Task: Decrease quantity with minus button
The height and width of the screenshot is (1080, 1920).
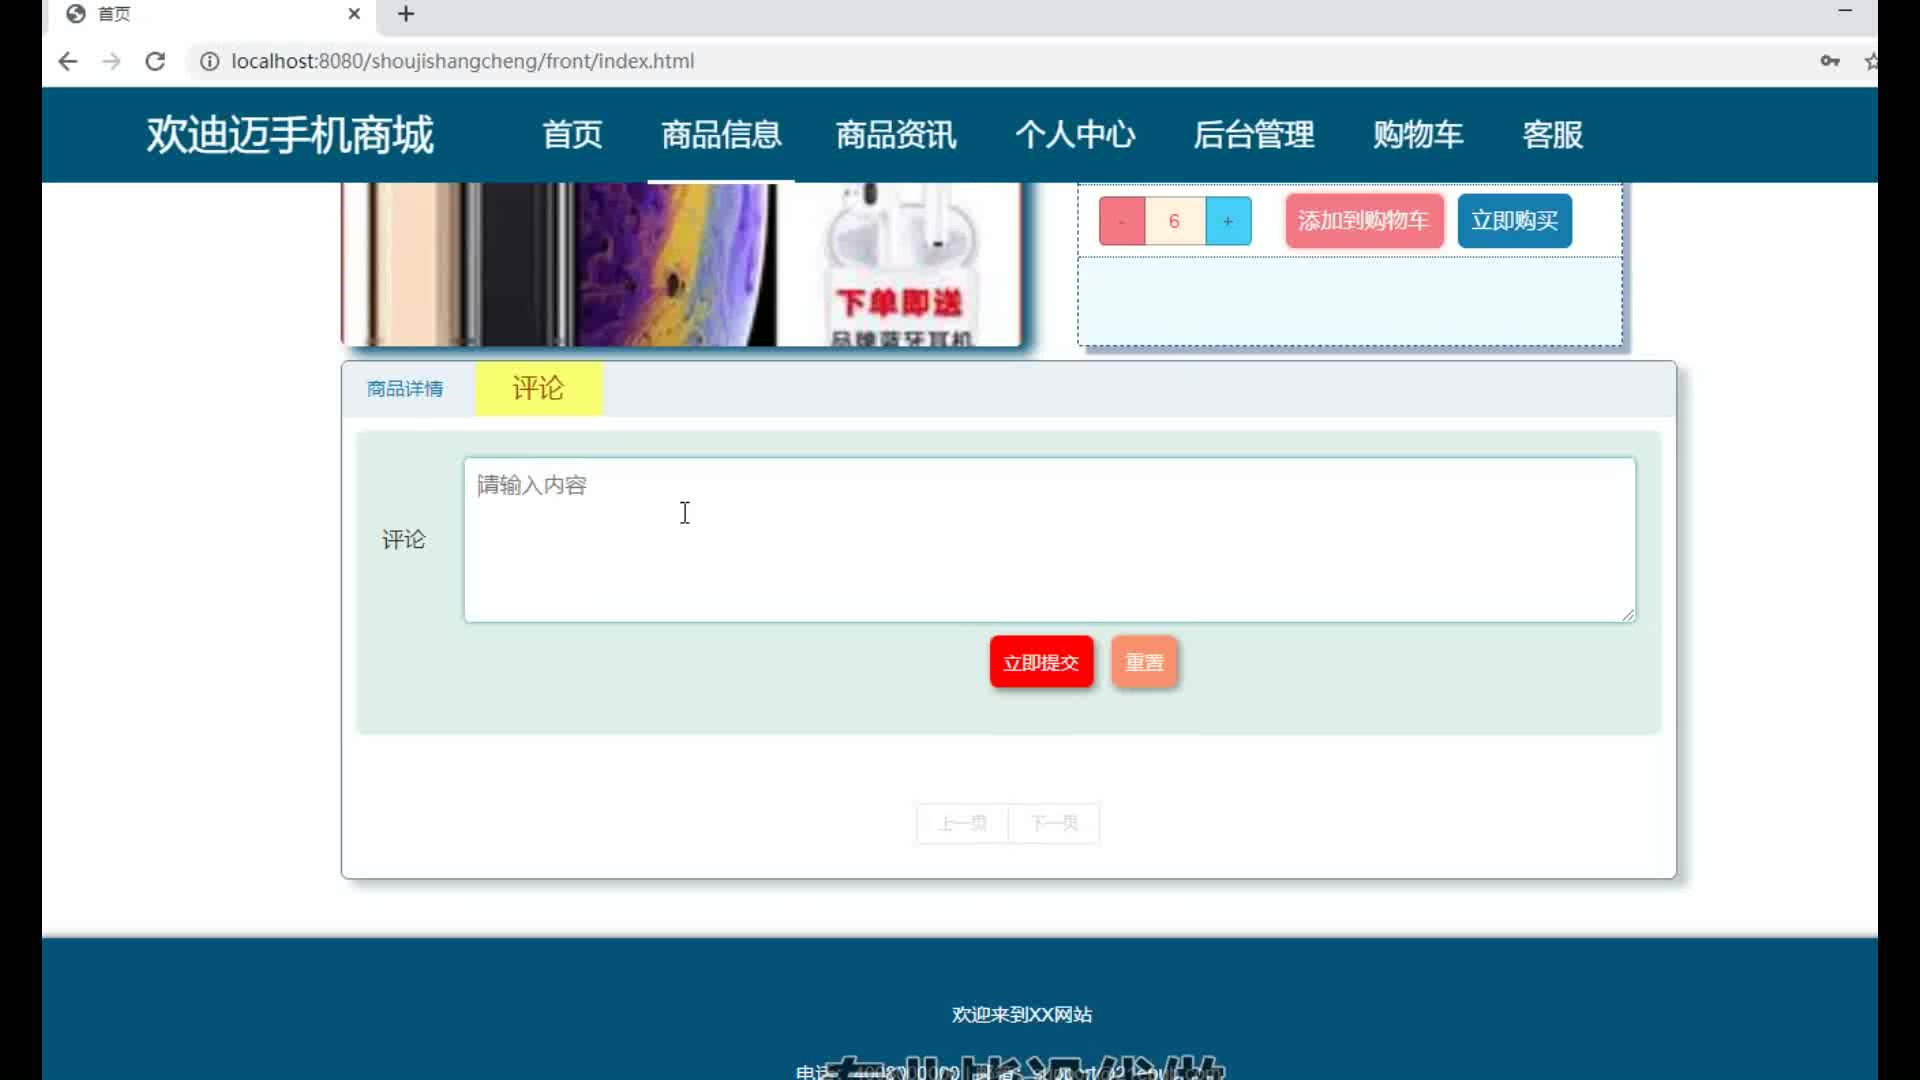Action: point(1122,221)
